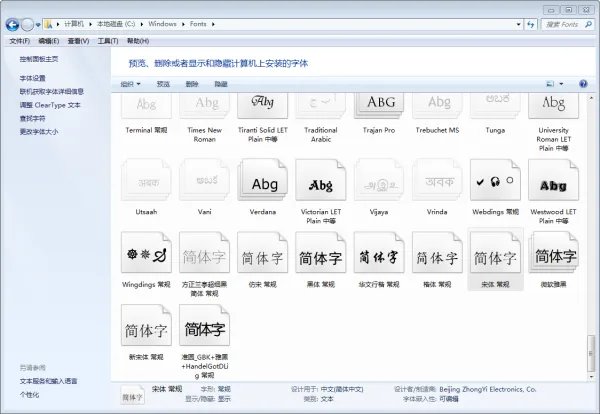Click the scrollbar up arrow

point(591,98)
